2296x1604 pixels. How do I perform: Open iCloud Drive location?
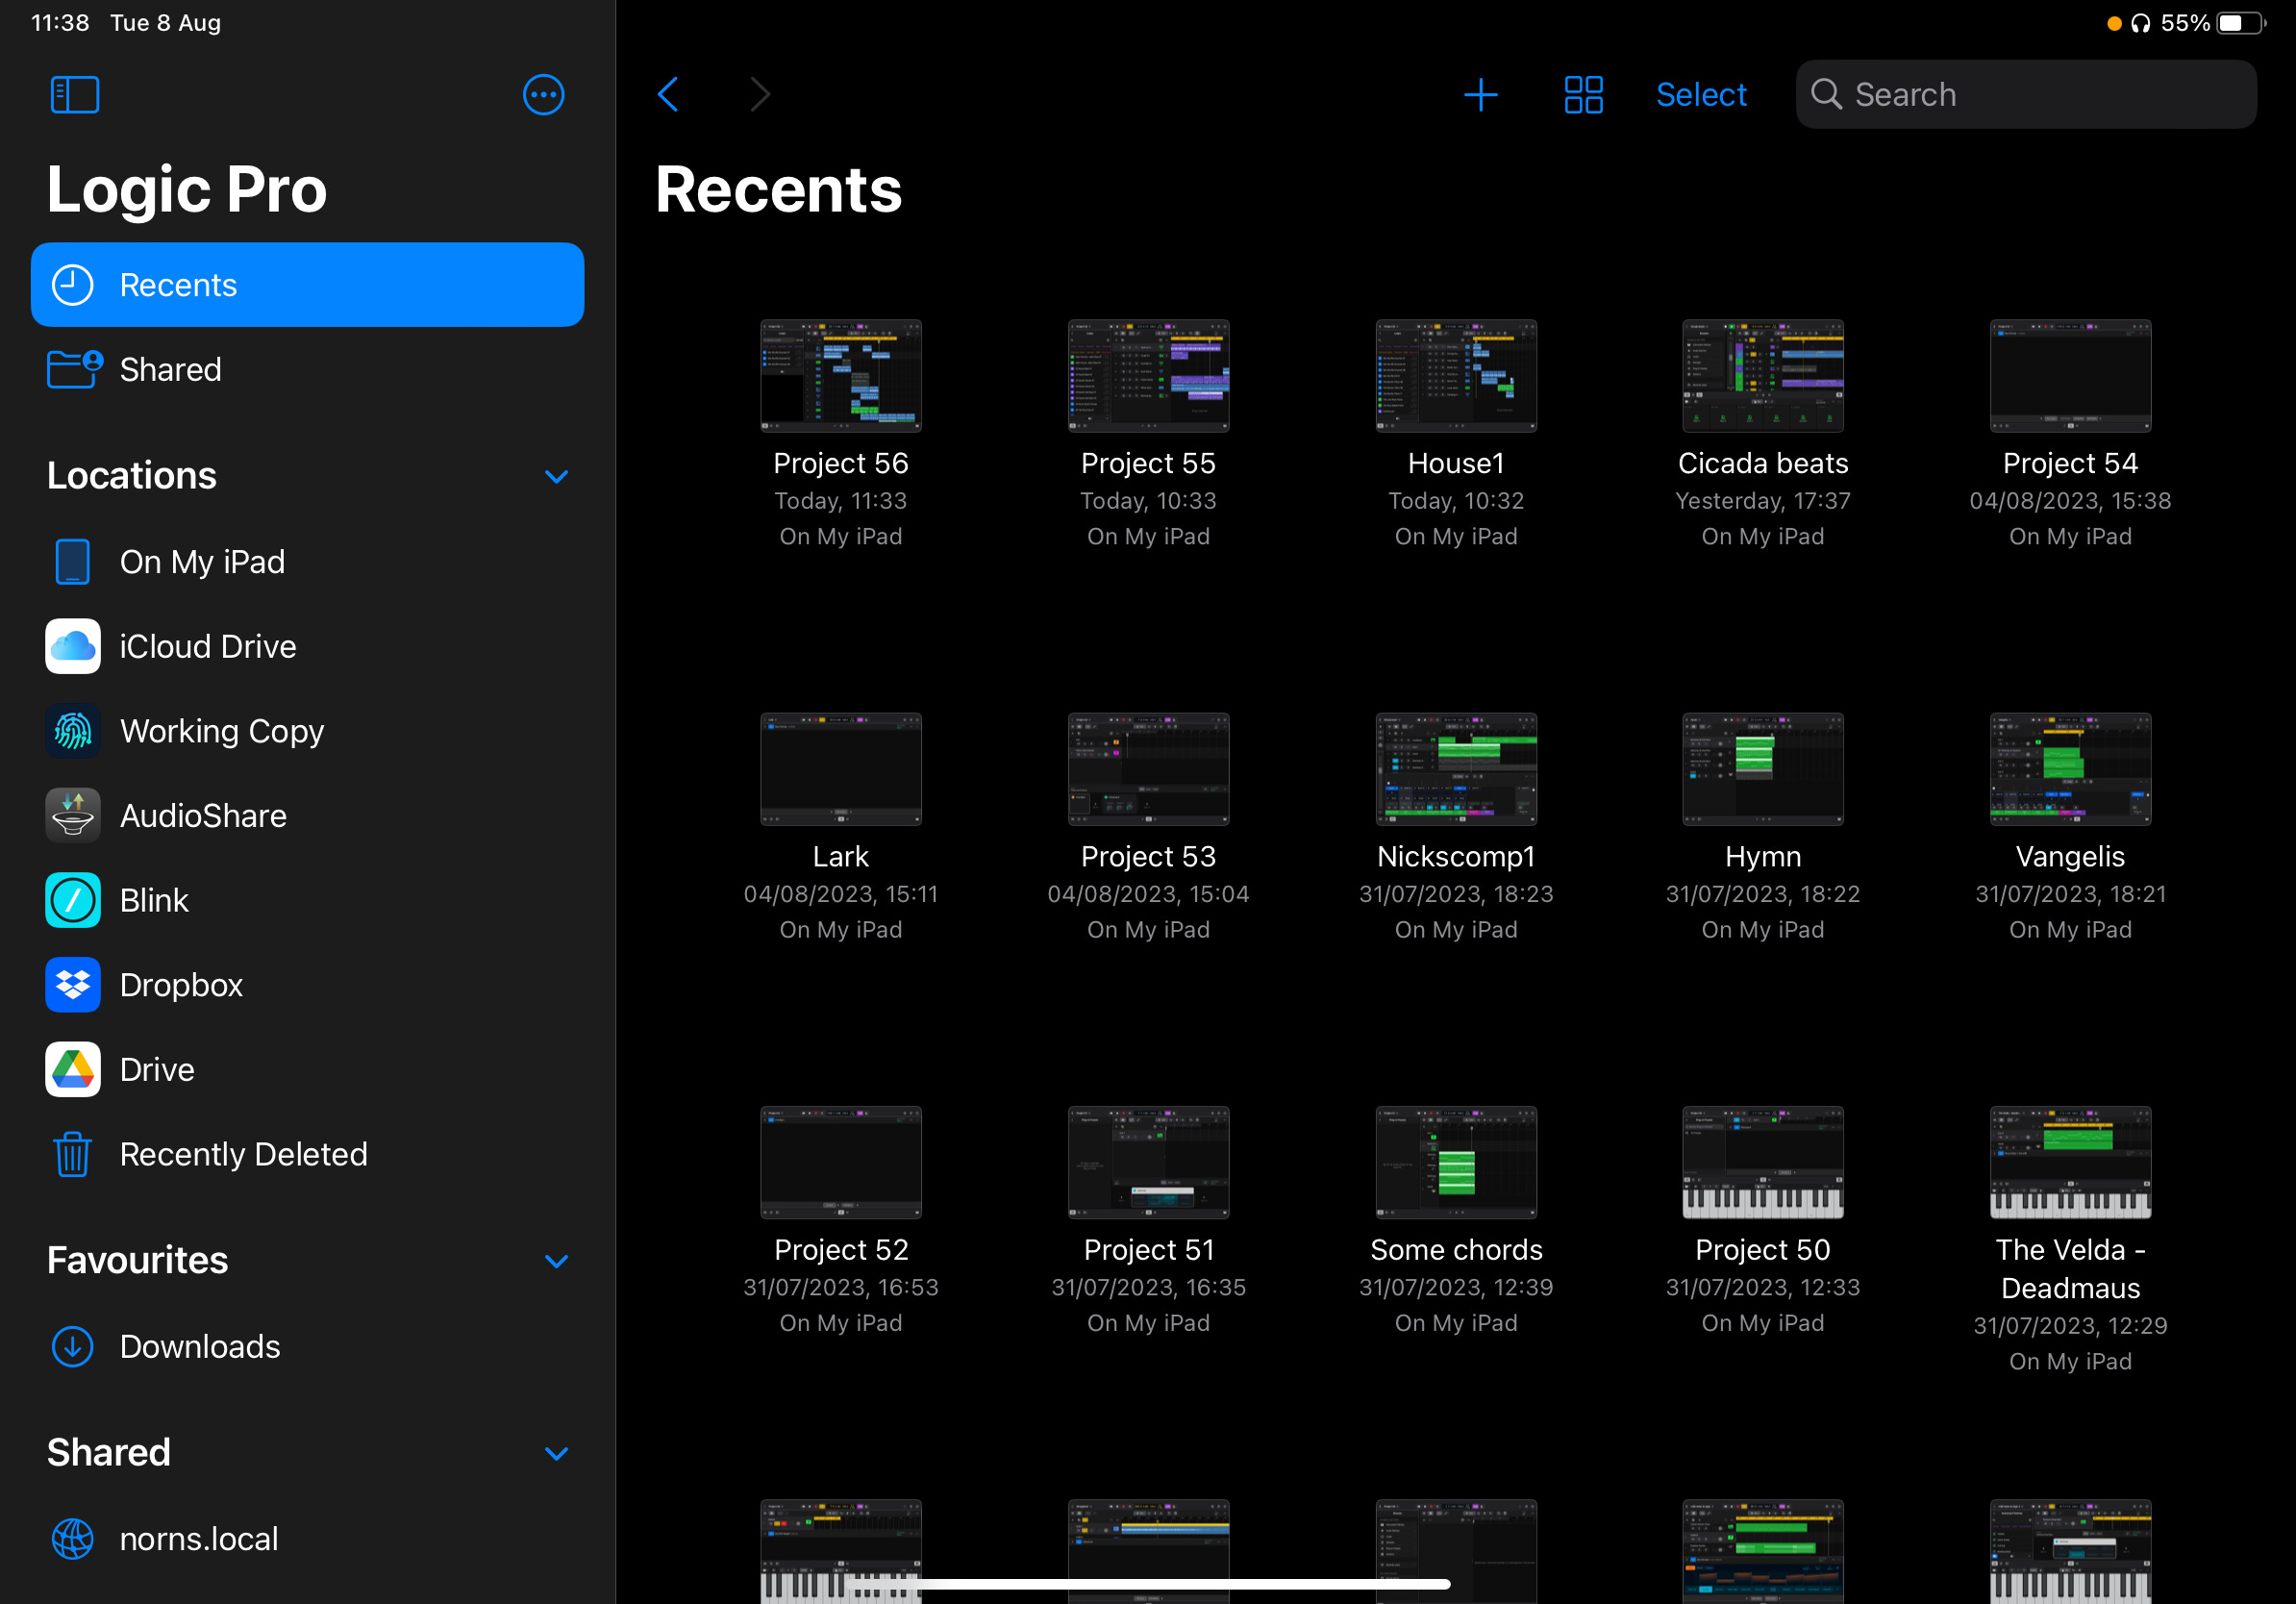(x=307, y=646)
